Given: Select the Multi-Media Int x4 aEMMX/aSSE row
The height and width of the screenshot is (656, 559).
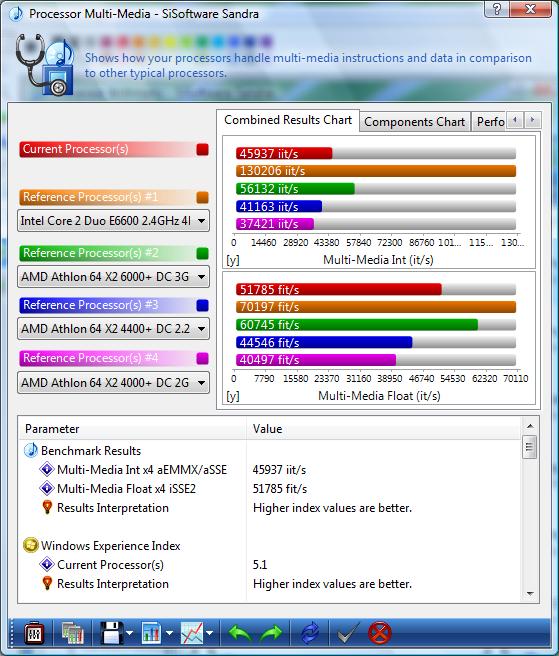Looking at the screenshot, I should pyautogui.click(x=270, y=469).
